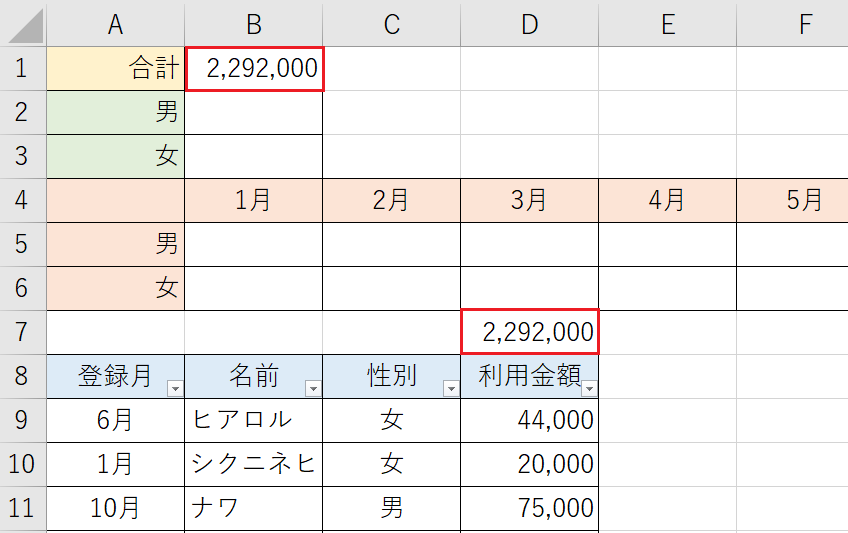Select cell B5 under 1月 for 男
The image size is (848, 533).
254,244
